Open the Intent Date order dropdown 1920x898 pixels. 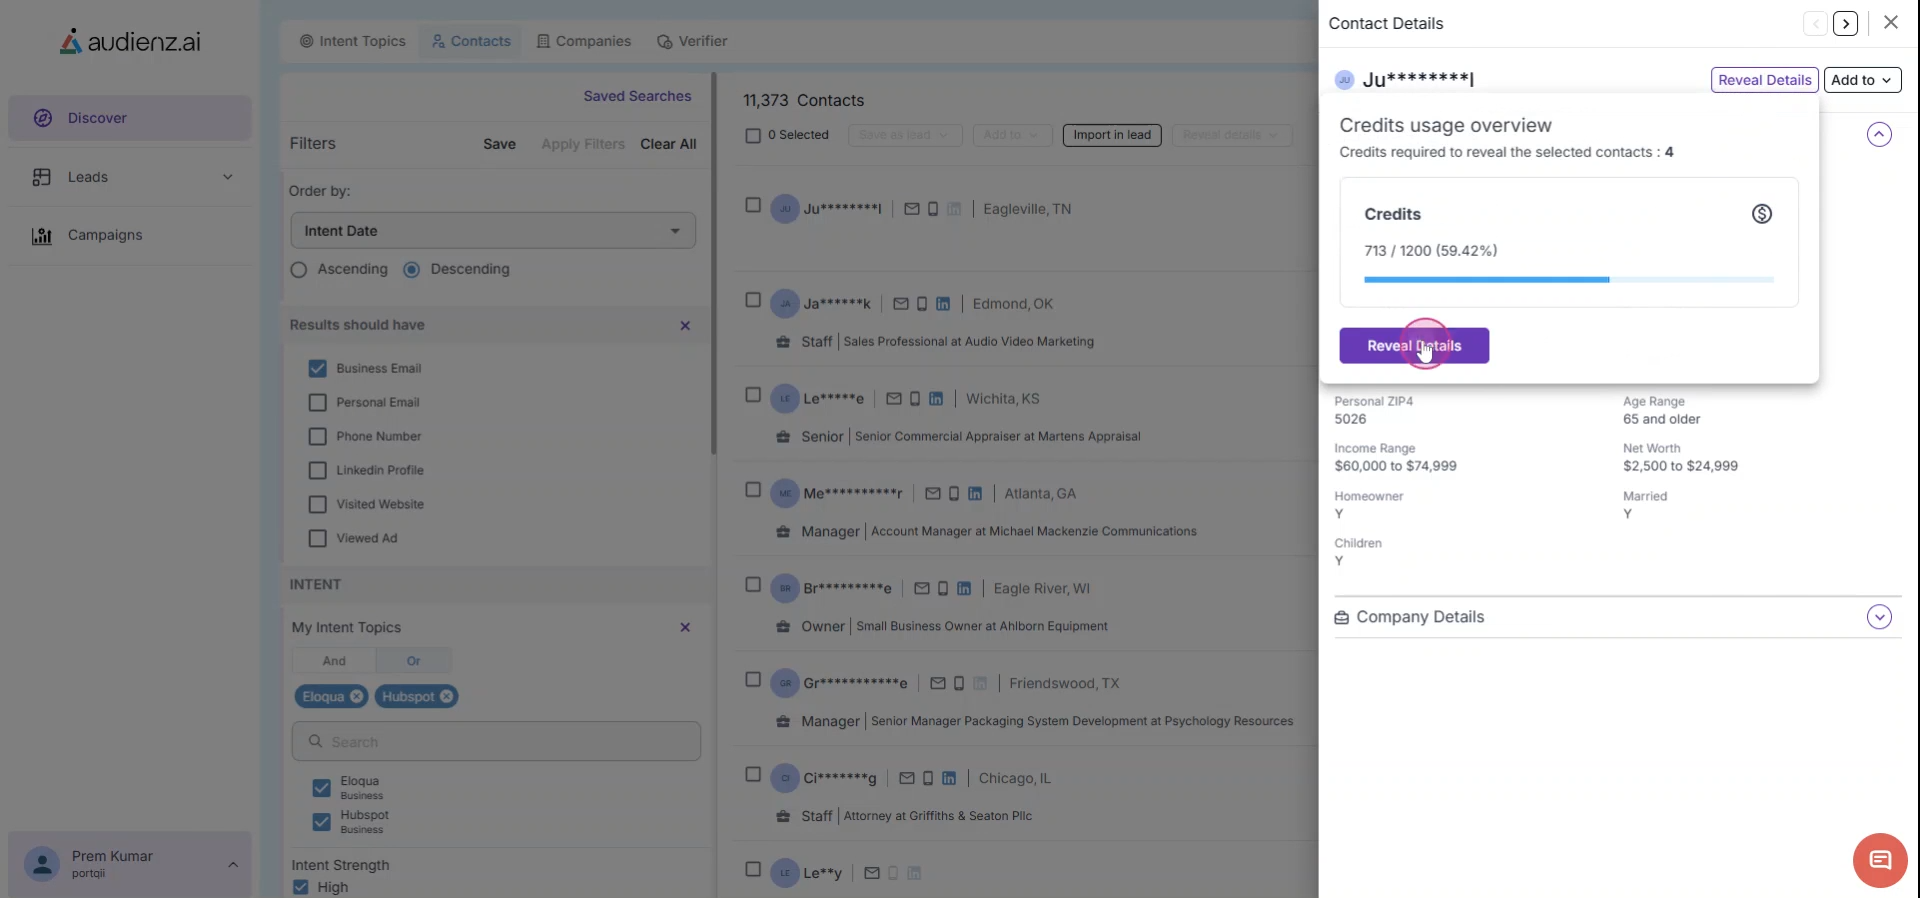point(493,231)
